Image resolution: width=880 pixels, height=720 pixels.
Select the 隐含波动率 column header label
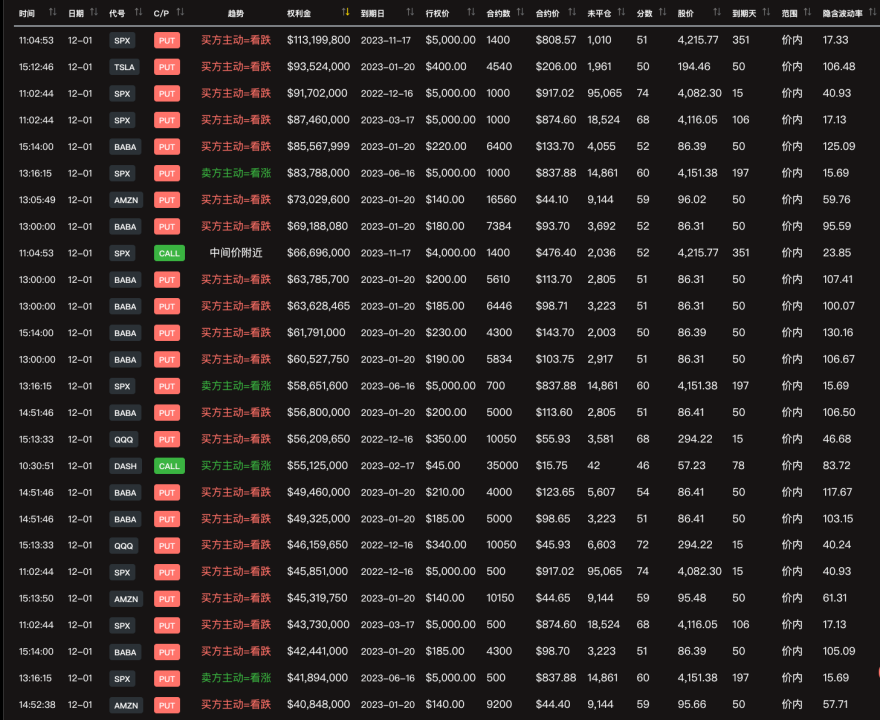point(842,13)
